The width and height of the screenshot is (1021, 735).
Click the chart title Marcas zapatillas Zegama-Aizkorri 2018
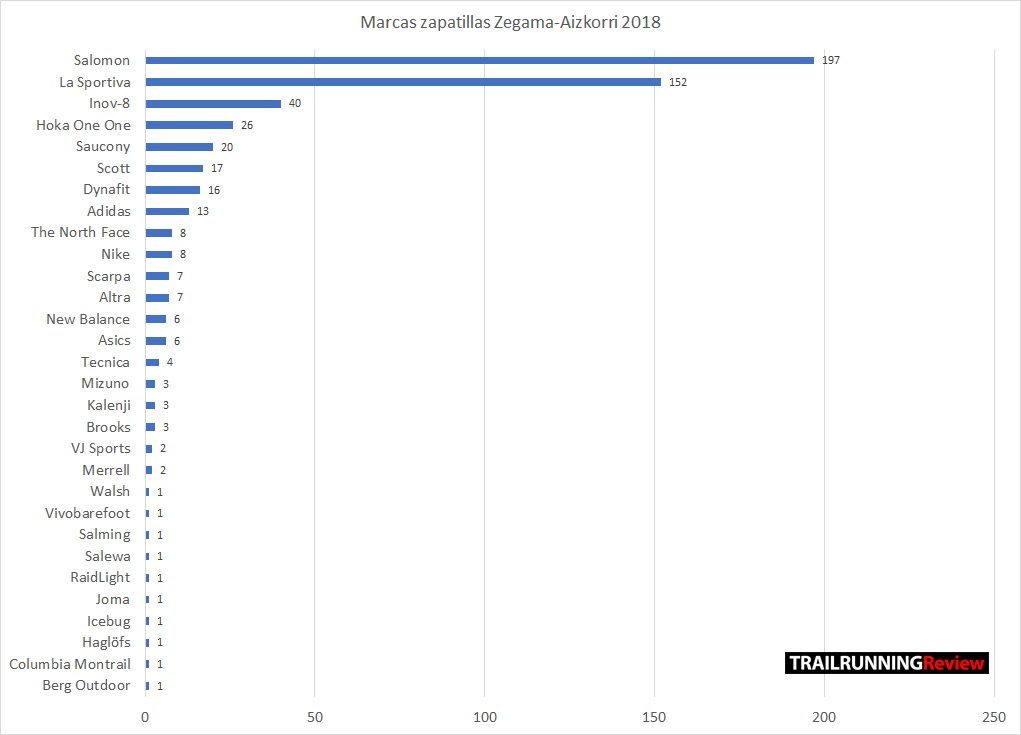click(x=510, y=22)
